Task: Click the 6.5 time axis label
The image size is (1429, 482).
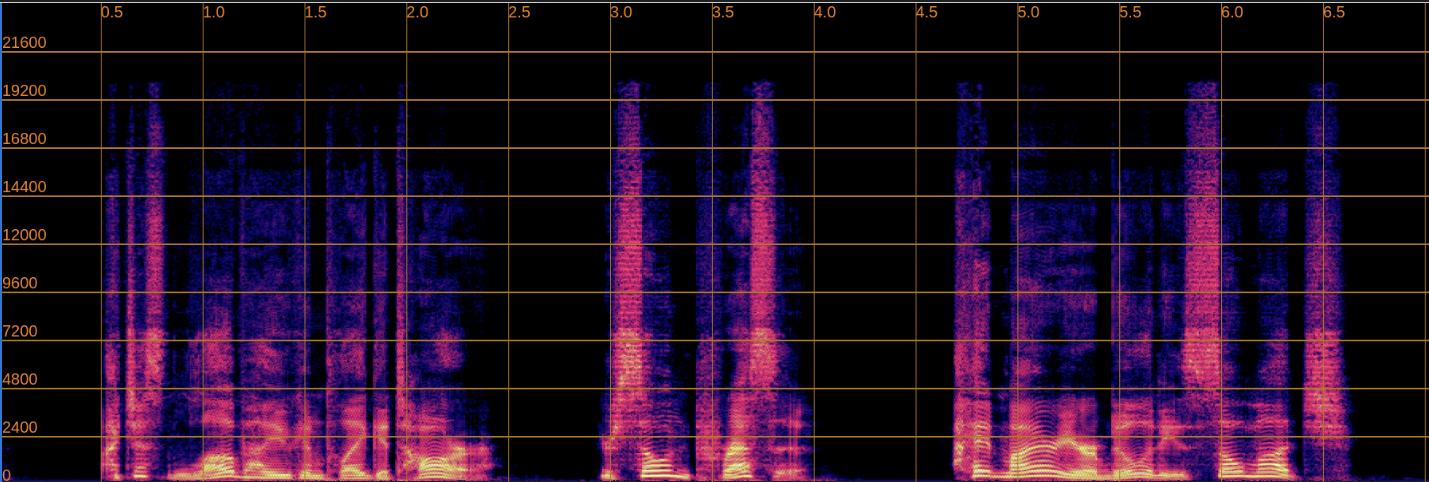Action: click(x=1335, y=13)
